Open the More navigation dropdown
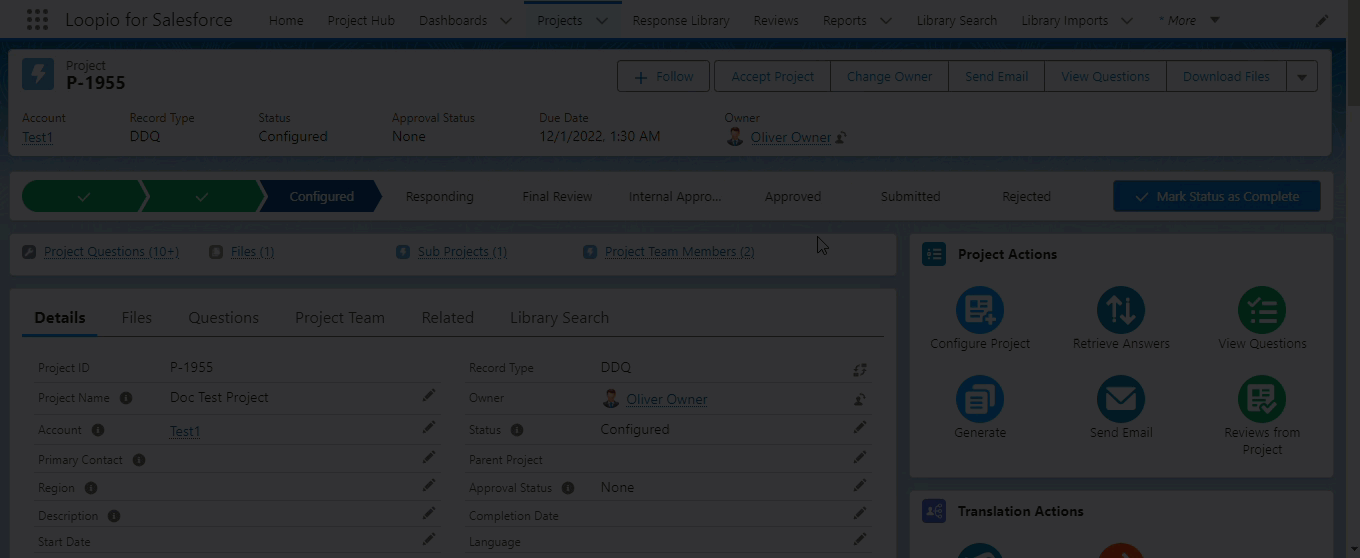The width and height of the screenshot is (1360, 558). (x=1189, y=20)
